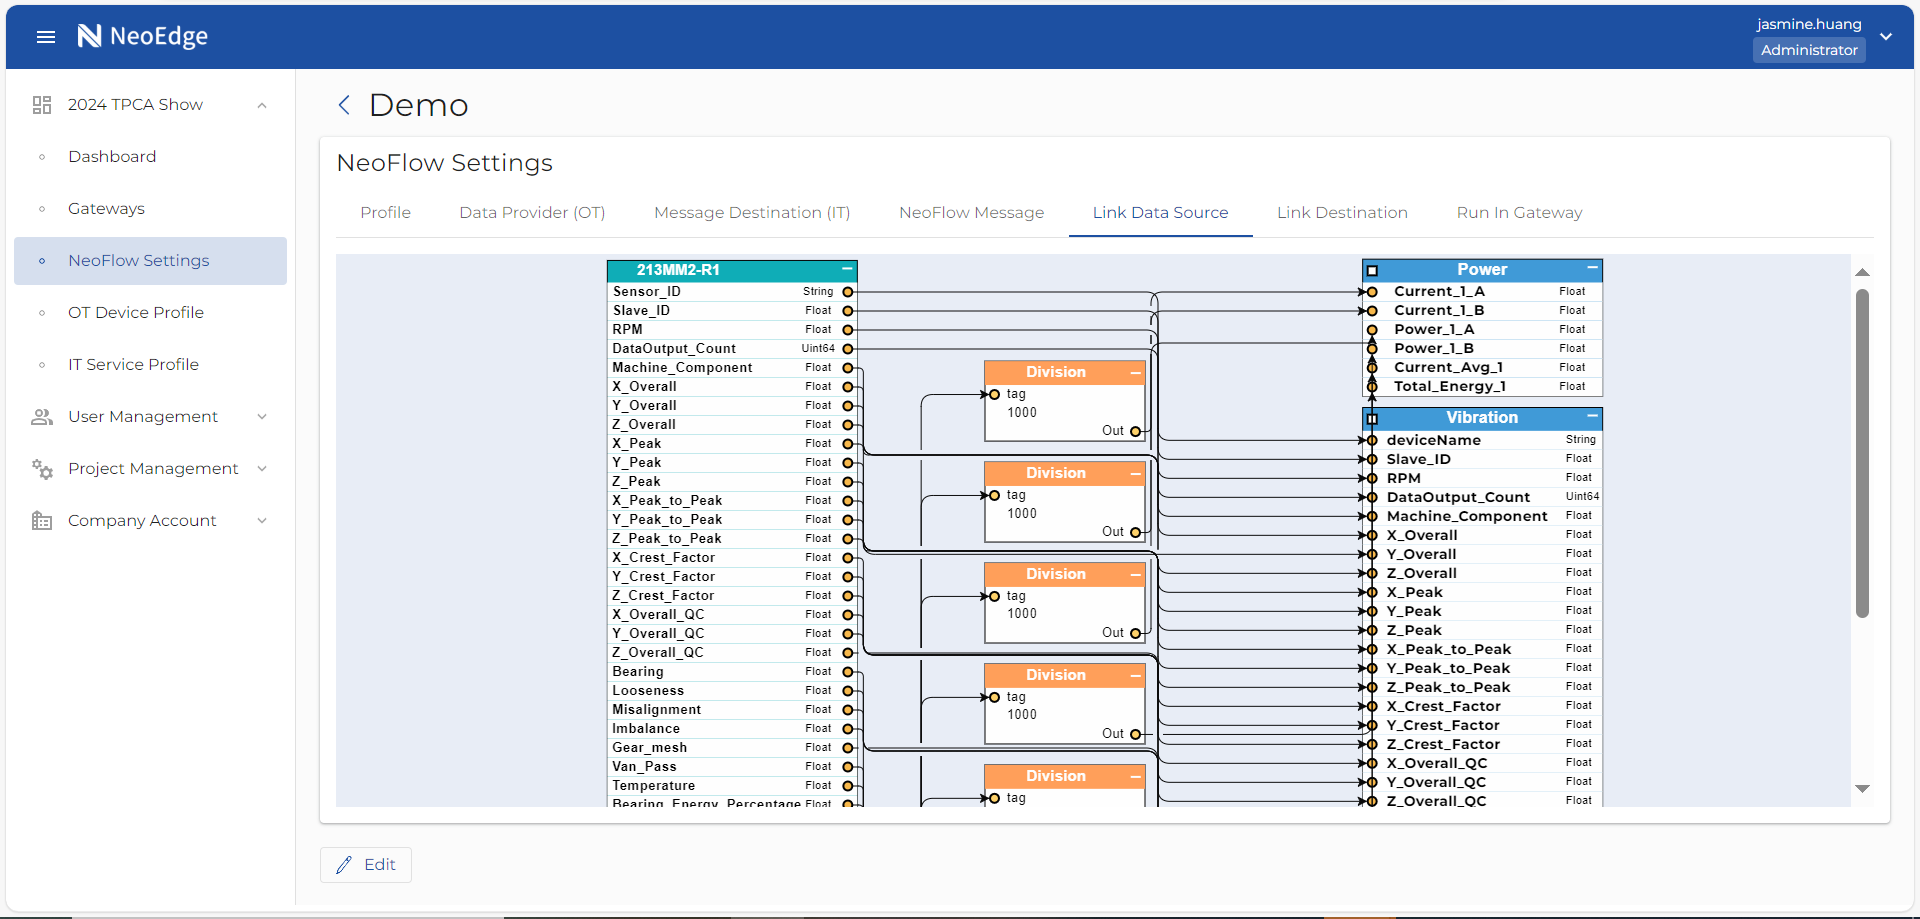Click the square icon on Power node header

click(1372, 270)
